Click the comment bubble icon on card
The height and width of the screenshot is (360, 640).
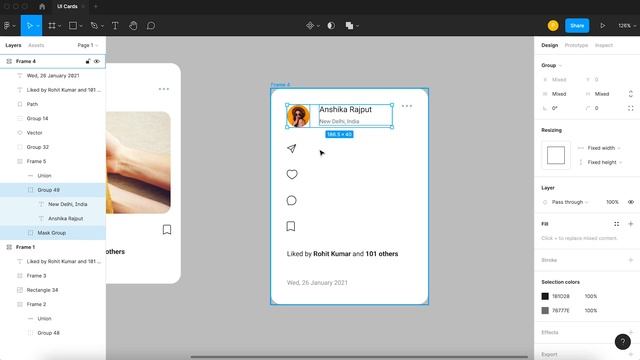[x=291, y=200]
